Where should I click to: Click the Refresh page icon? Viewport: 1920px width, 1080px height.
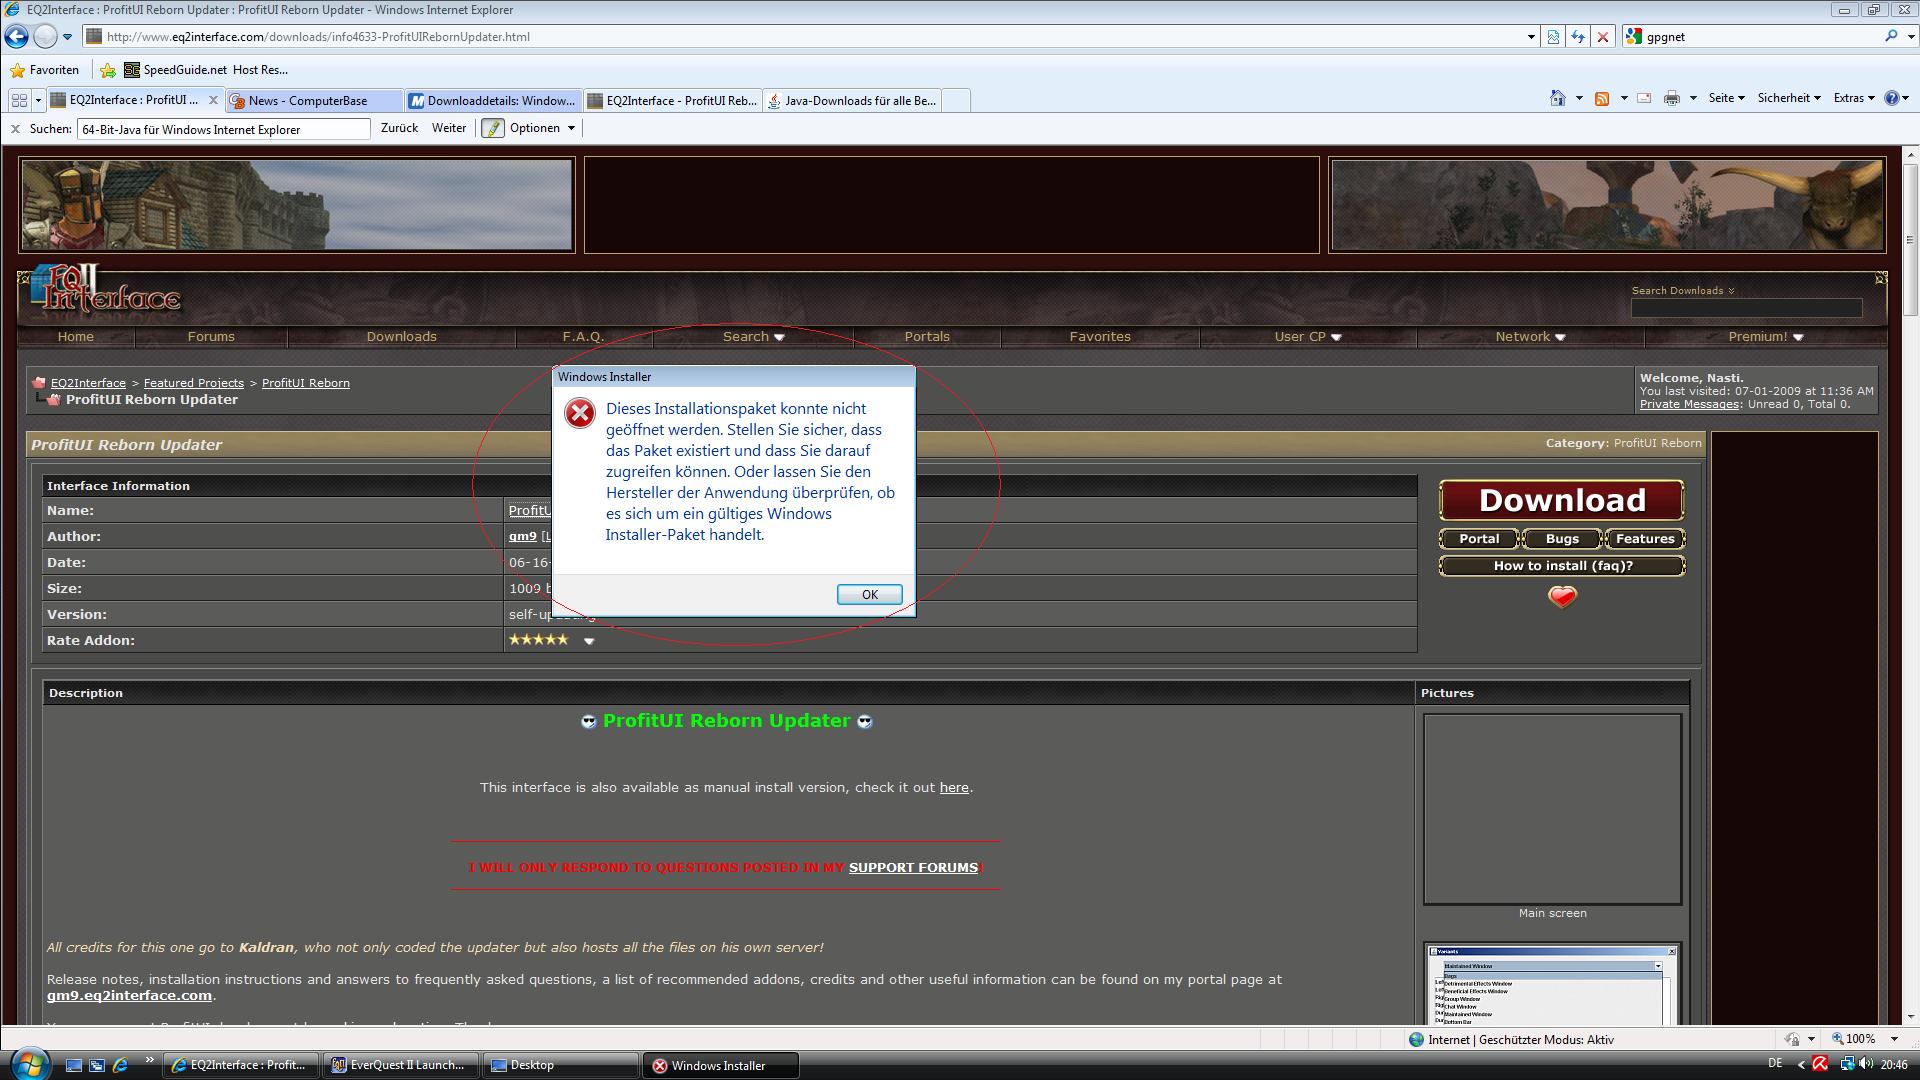[1578, 37]
